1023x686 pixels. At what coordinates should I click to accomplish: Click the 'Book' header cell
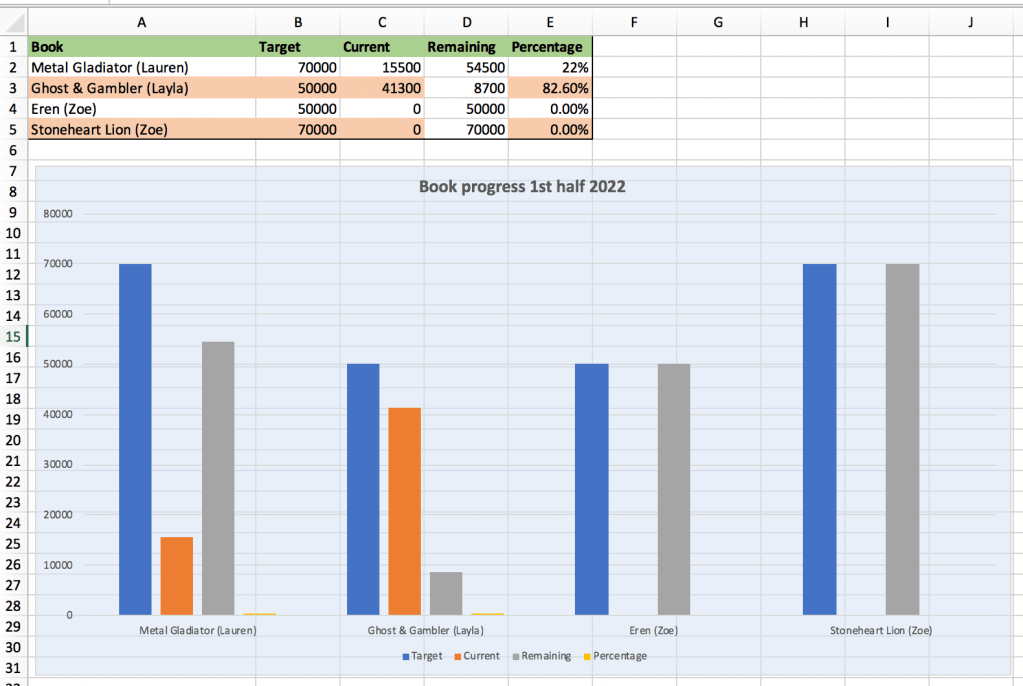(141, 46)
